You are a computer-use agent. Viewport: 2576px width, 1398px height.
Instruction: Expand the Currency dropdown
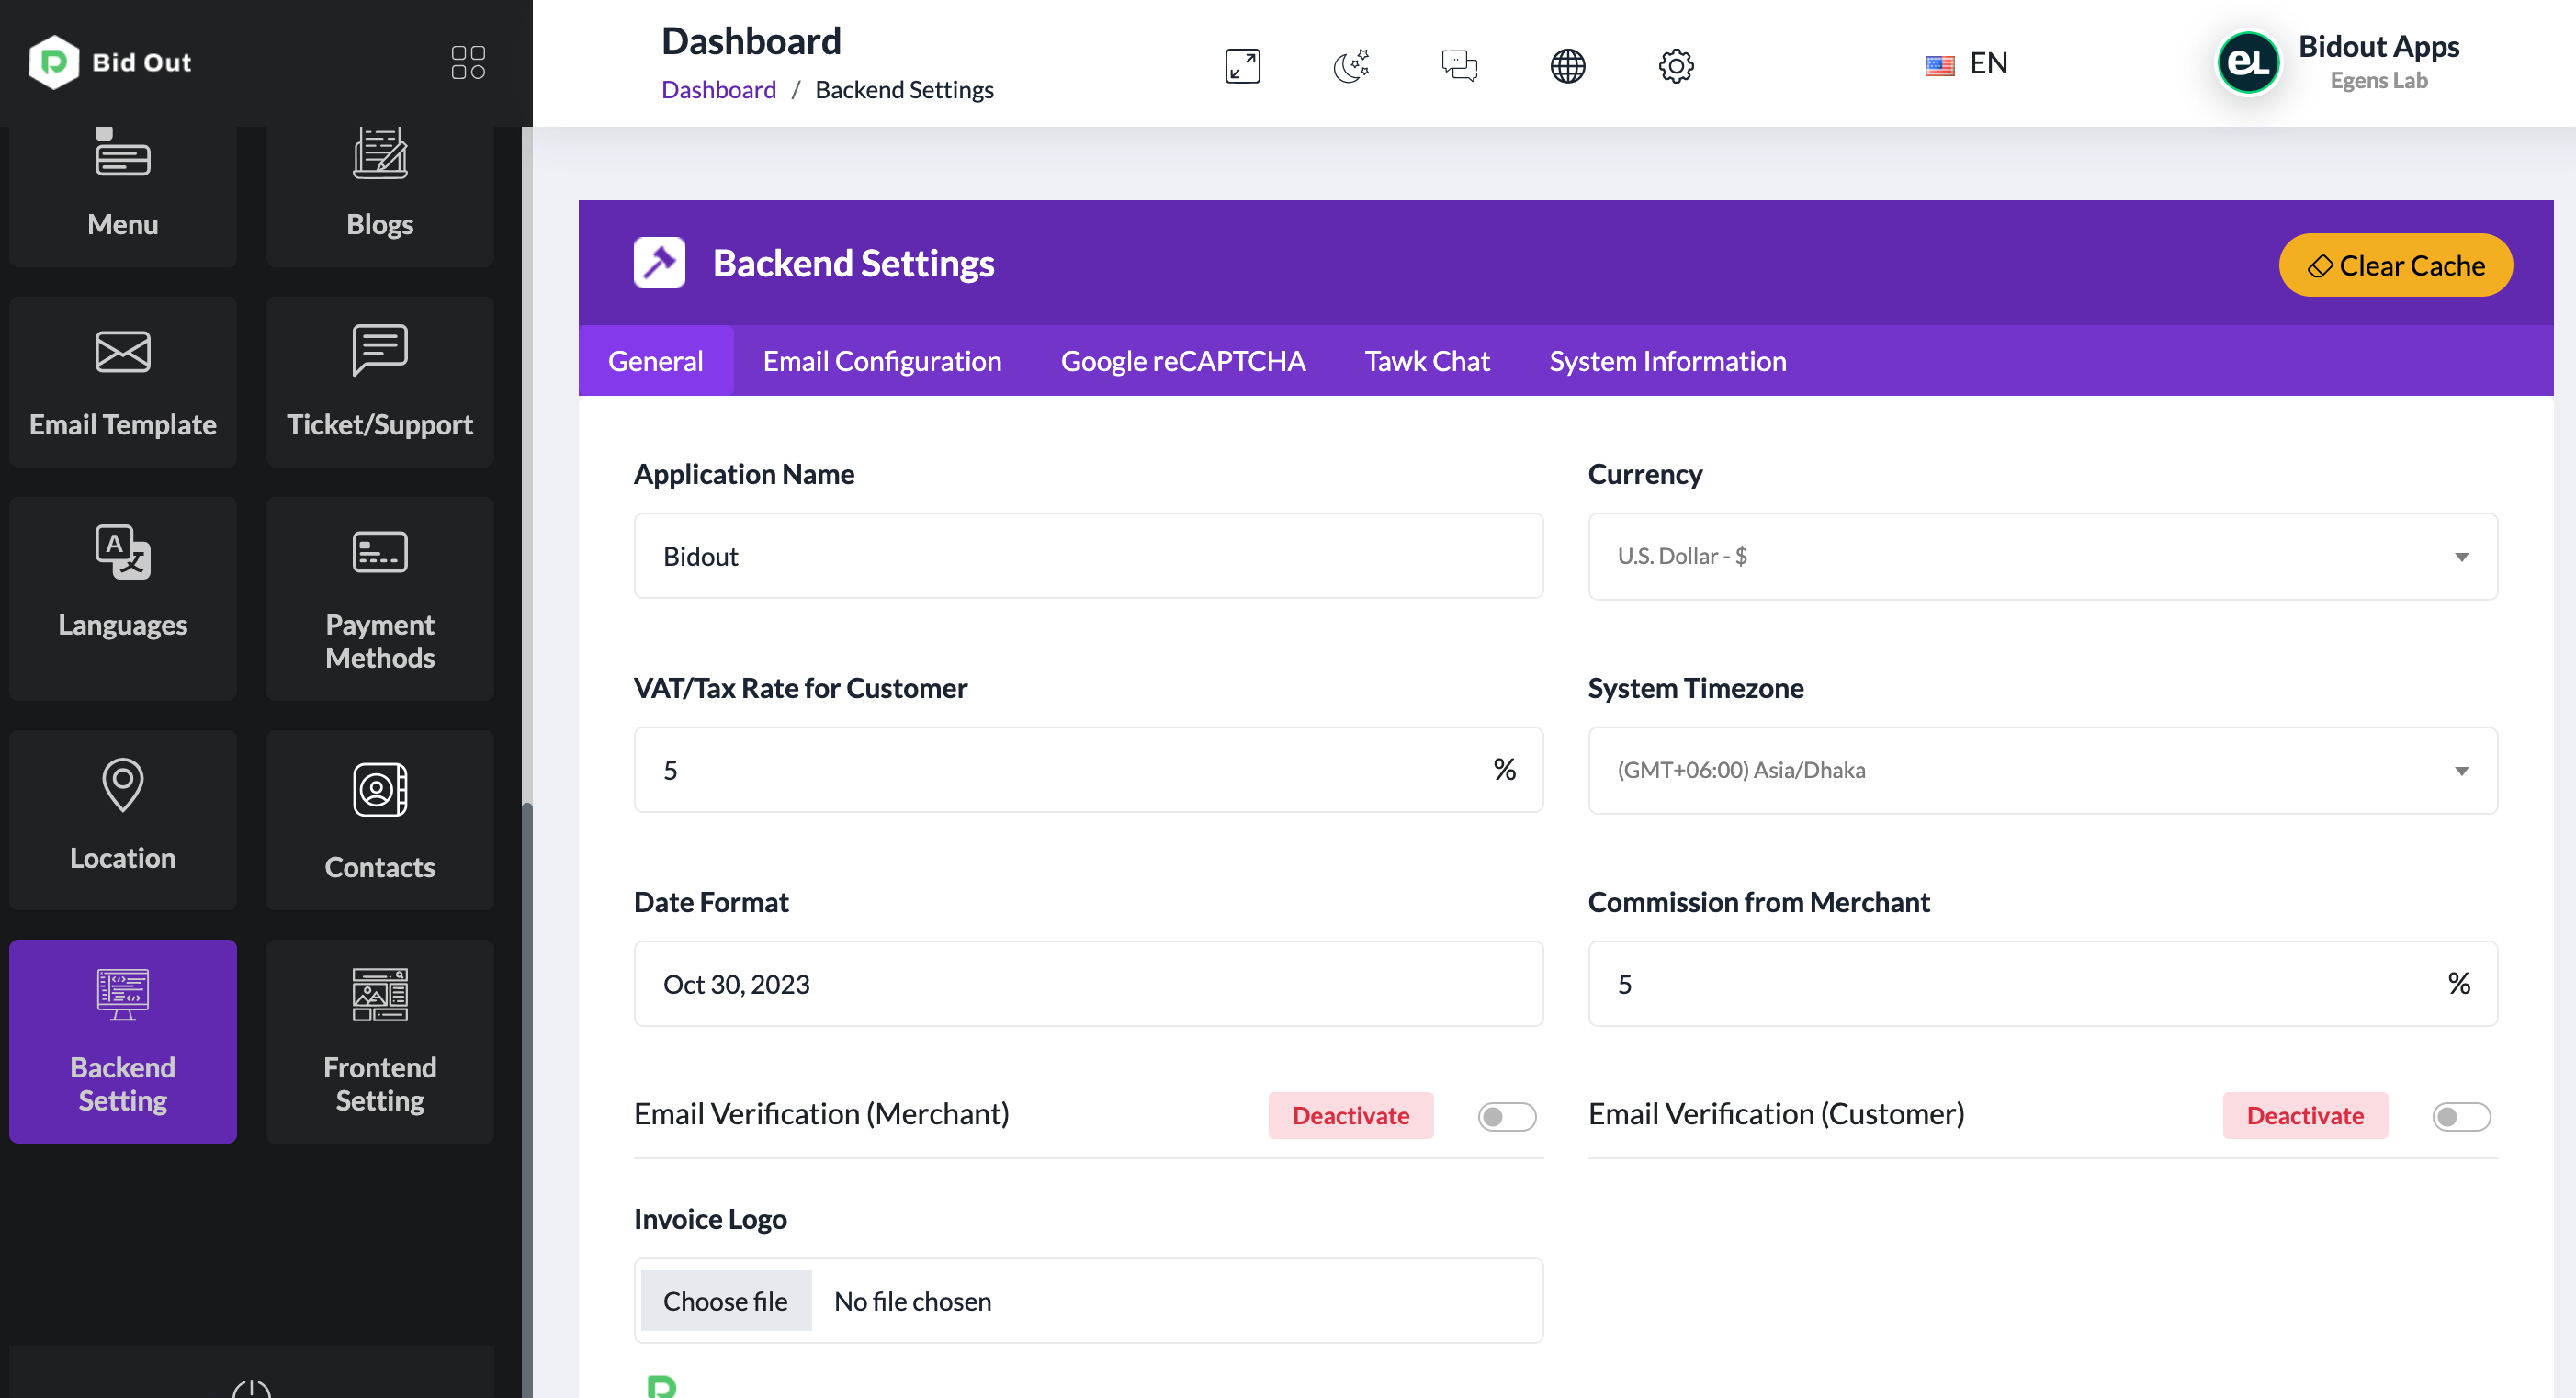(x=2042, y=556)
